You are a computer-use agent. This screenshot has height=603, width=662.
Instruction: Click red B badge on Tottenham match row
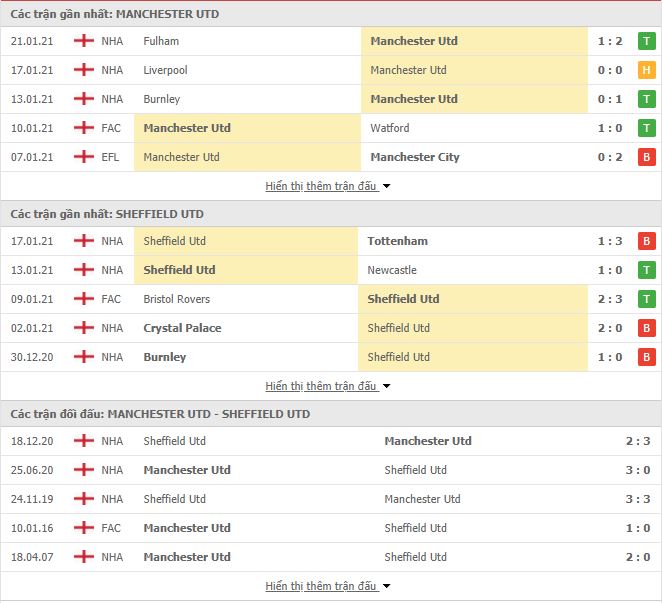[x=646, y=241]
